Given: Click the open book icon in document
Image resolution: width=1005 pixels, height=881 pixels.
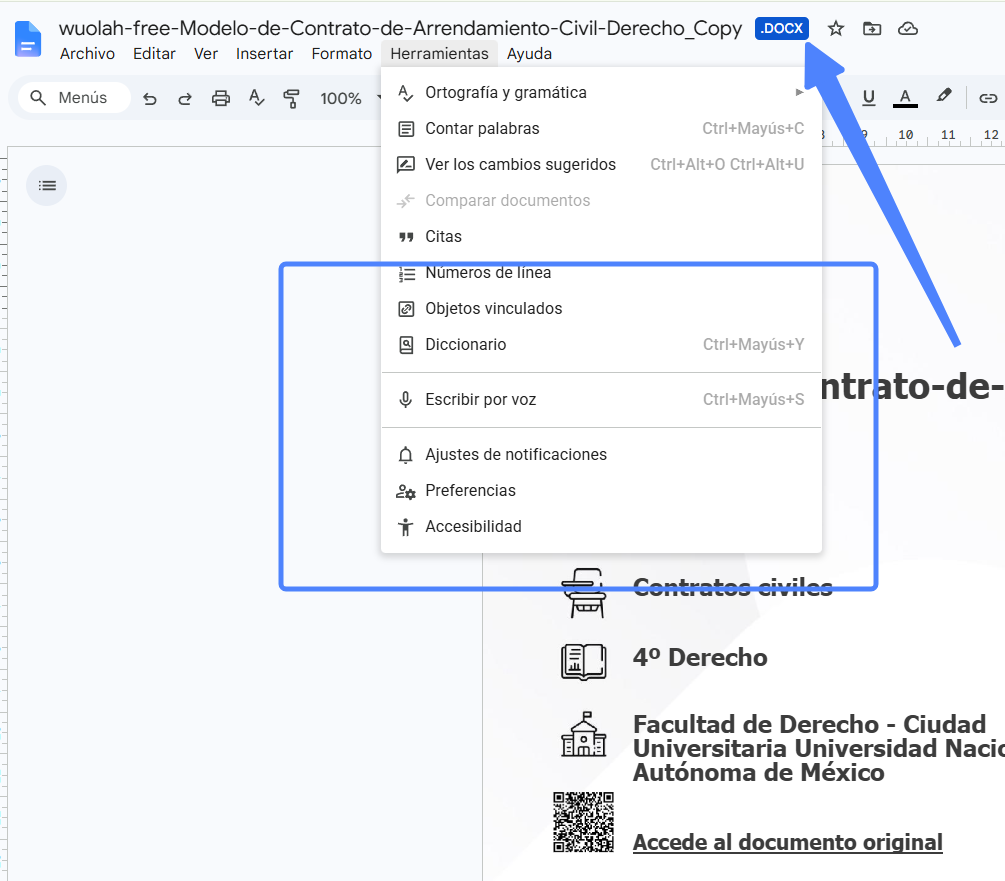Looking at the screenshot, I should pos(583,661).
